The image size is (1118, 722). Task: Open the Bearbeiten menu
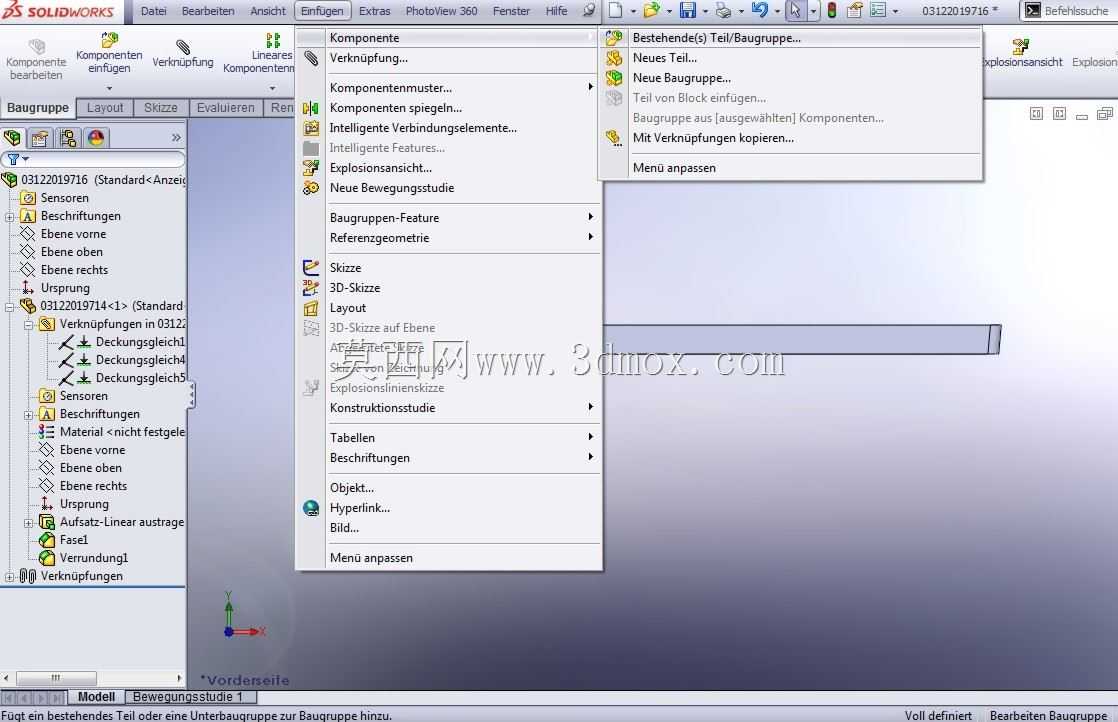click(208, 11)
